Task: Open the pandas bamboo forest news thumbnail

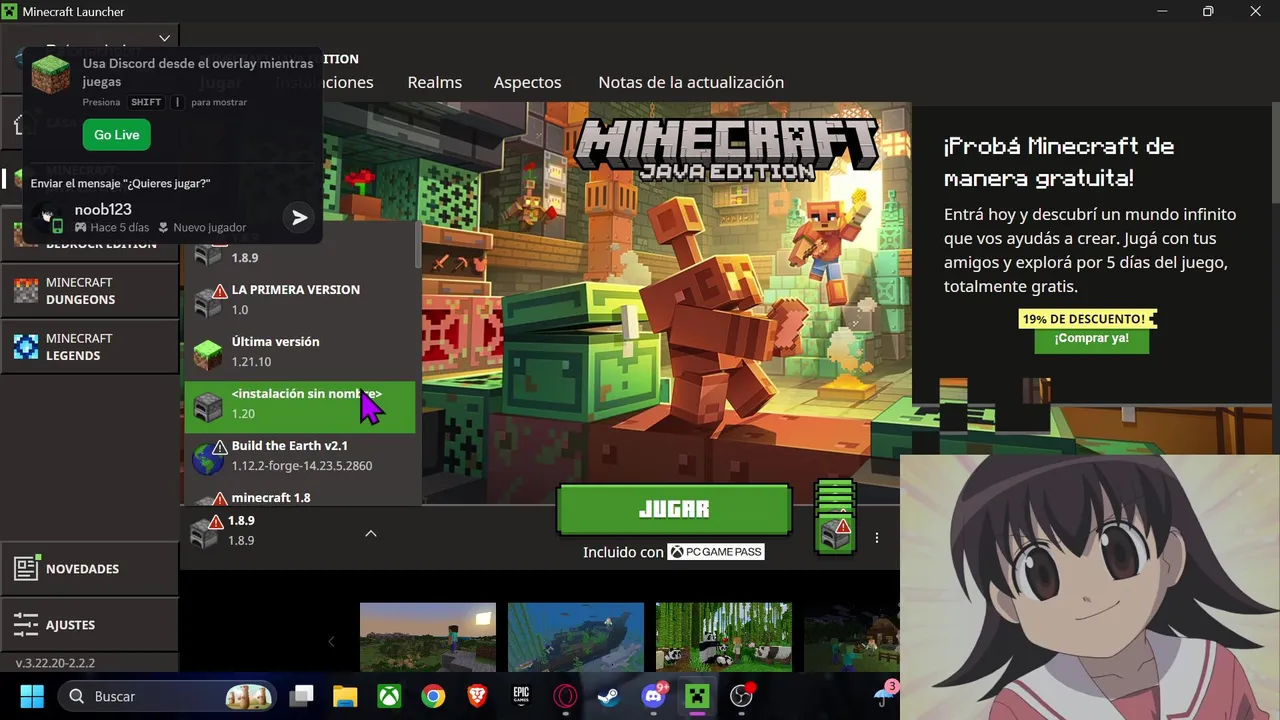Action: point(724,637)
